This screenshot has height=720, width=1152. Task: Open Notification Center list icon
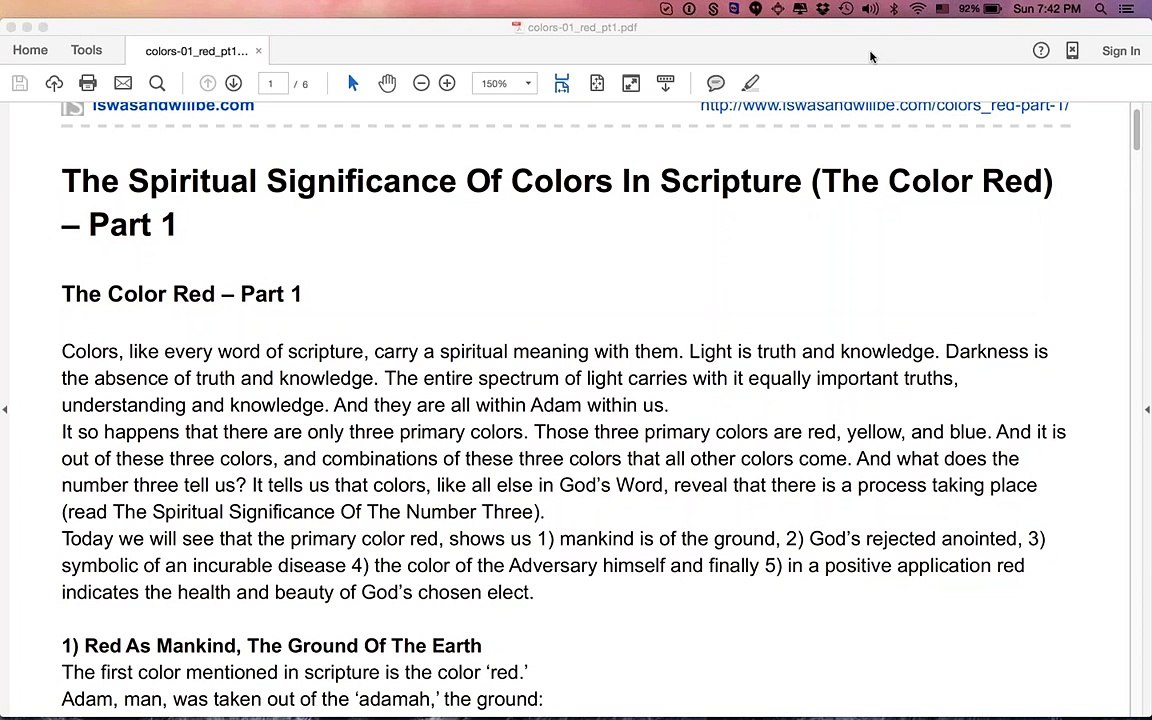1126,9
